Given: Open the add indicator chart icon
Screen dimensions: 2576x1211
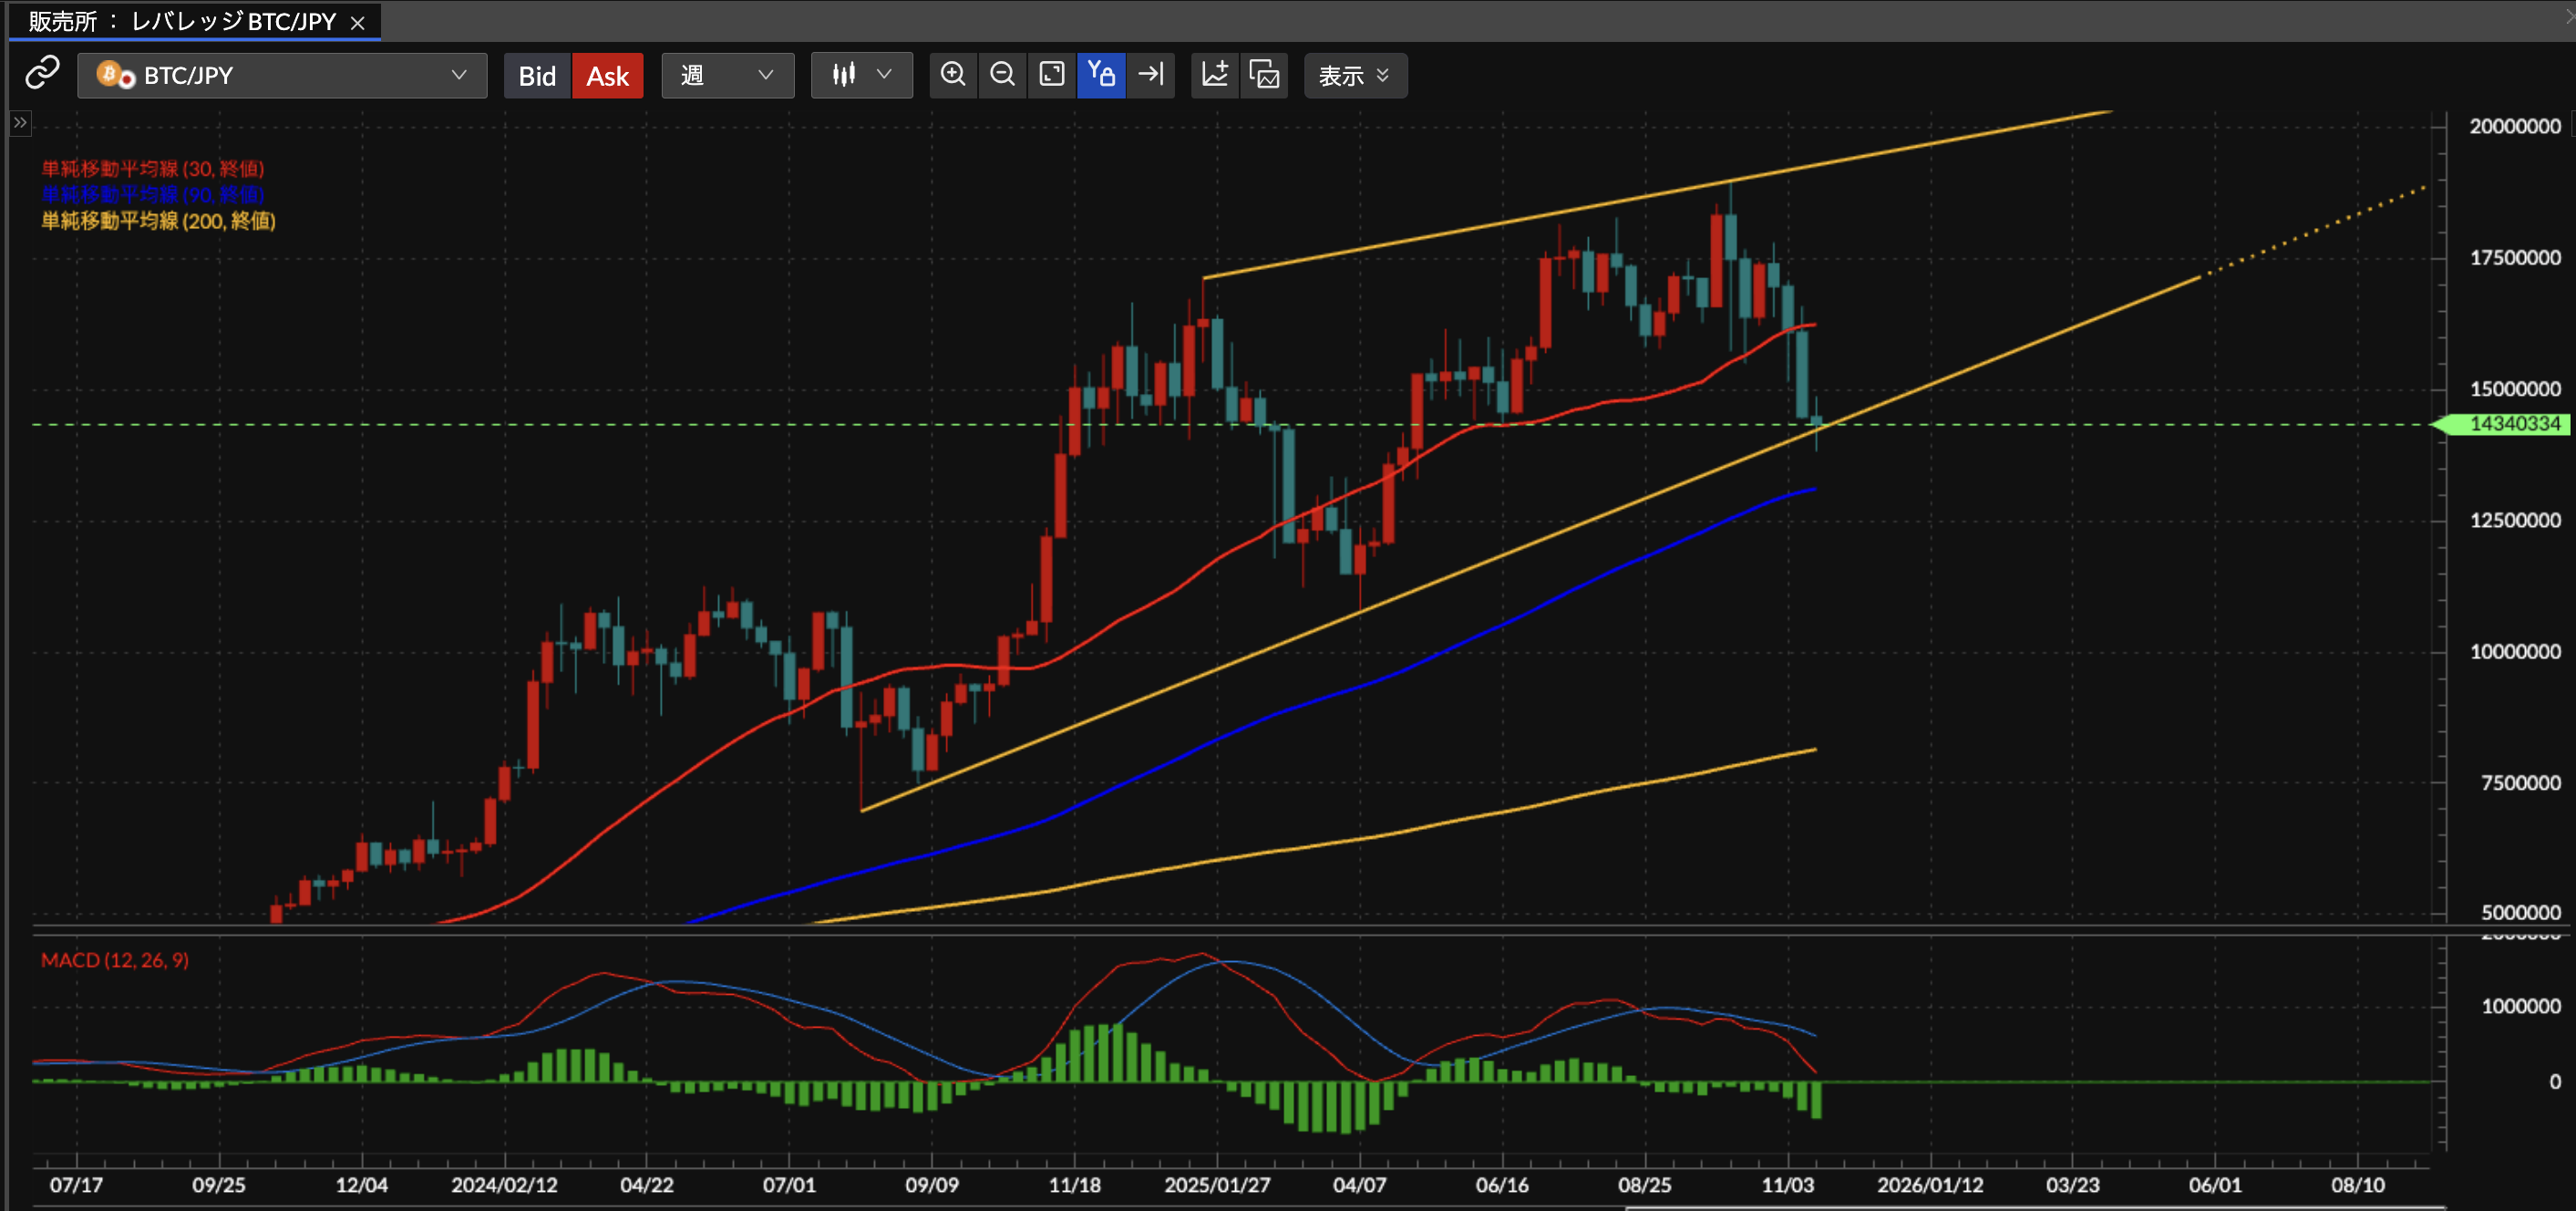Looking at the screenshot, I should (x=1215, y=75).
